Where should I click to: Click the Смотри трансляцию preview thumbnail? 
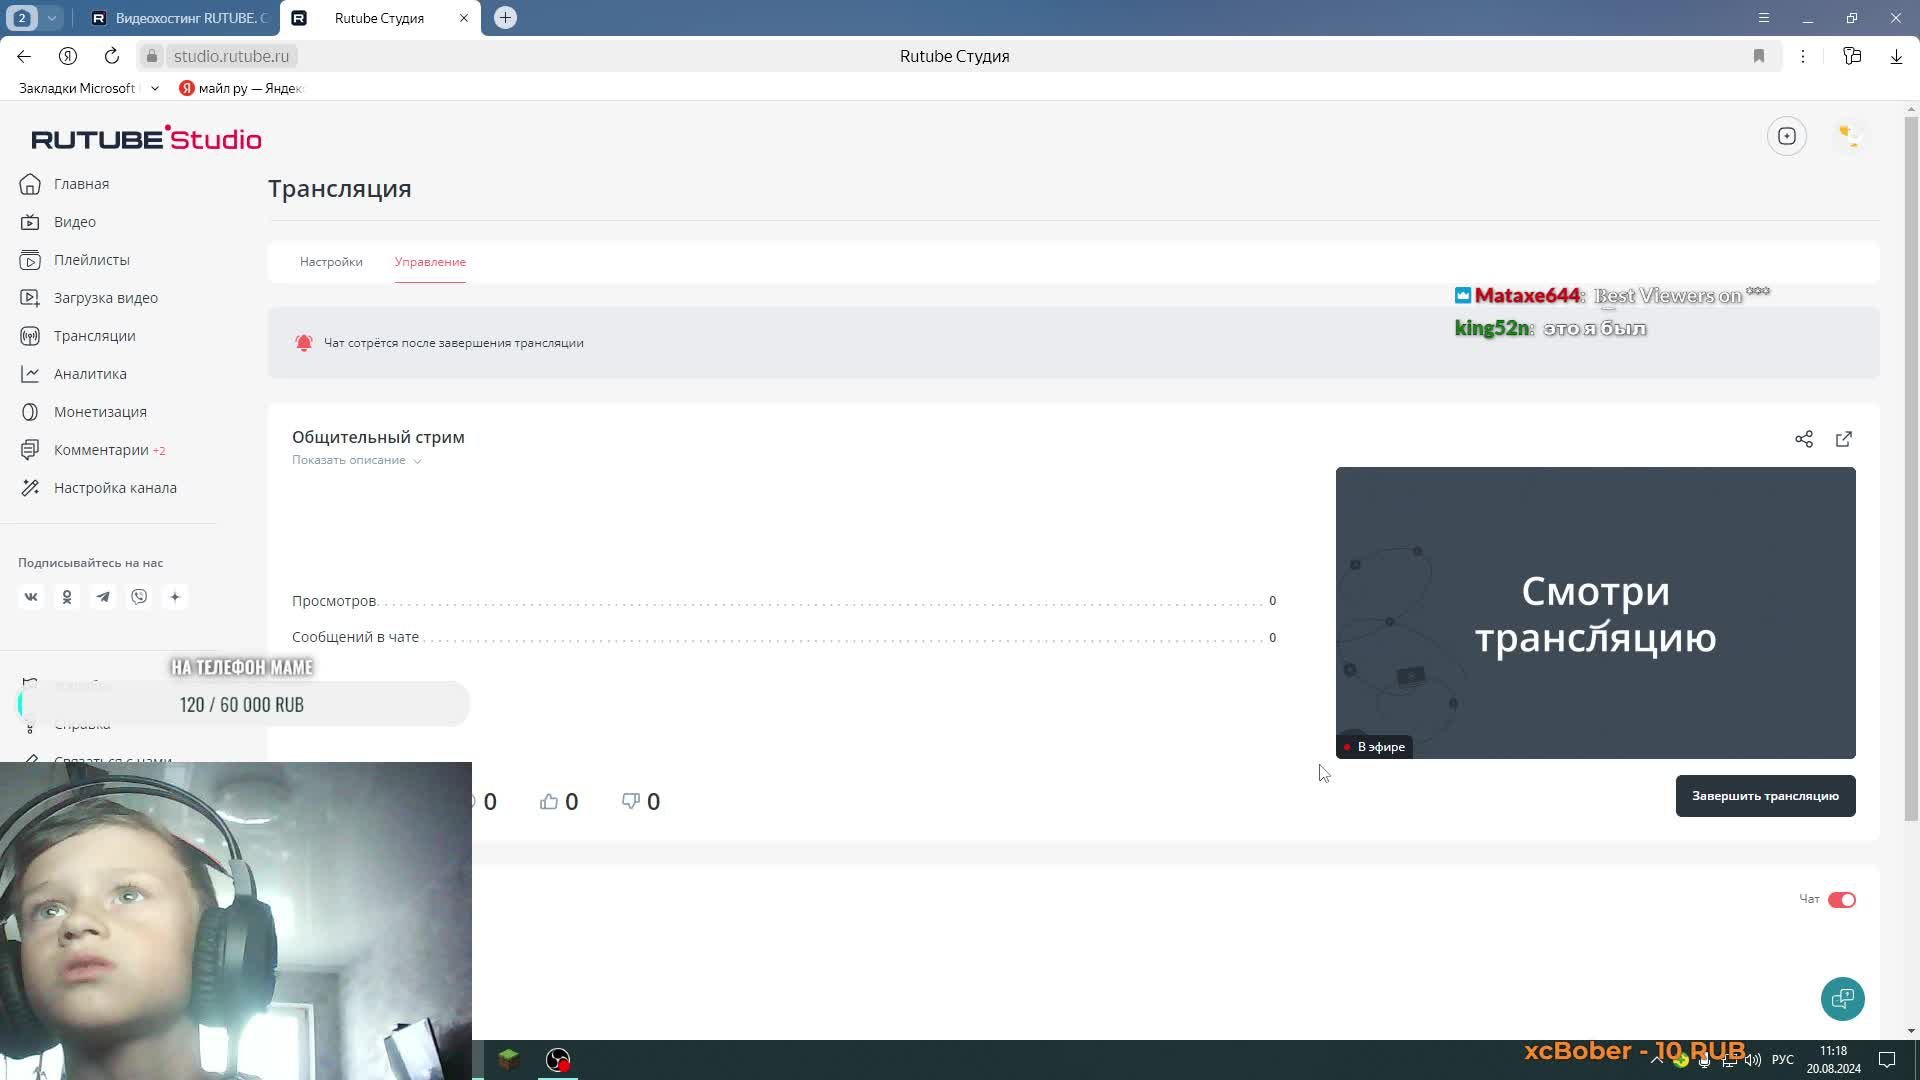pyautogui.click(x=1595, y=612)
